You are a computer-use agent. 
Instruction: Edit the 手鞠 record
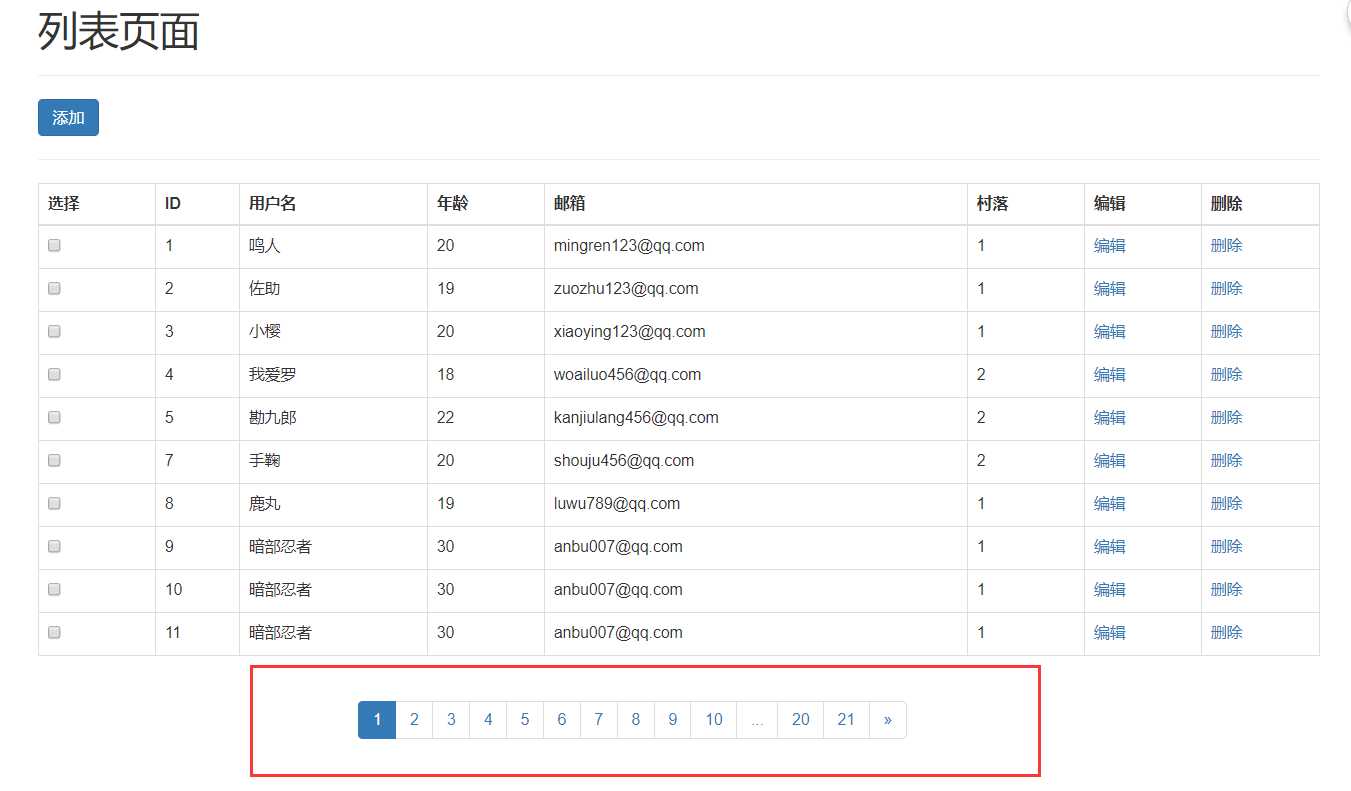[1110, 461]
